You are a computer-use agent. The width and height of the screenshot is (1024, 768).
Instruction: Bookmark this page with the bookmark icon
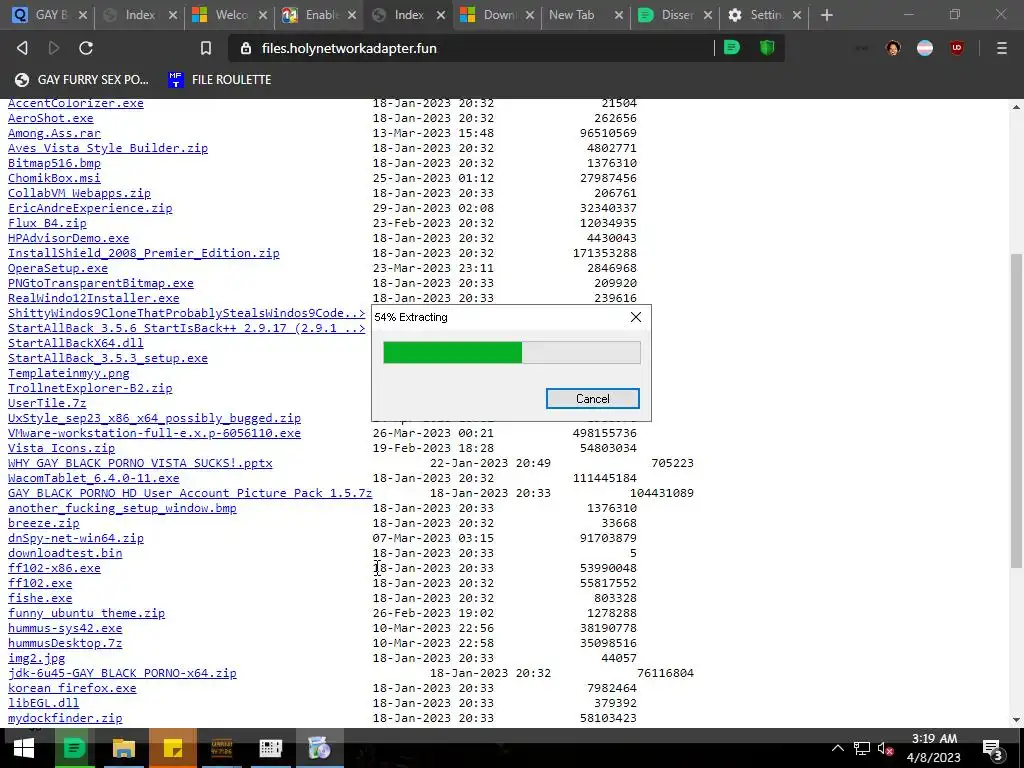tap(206, 48)
